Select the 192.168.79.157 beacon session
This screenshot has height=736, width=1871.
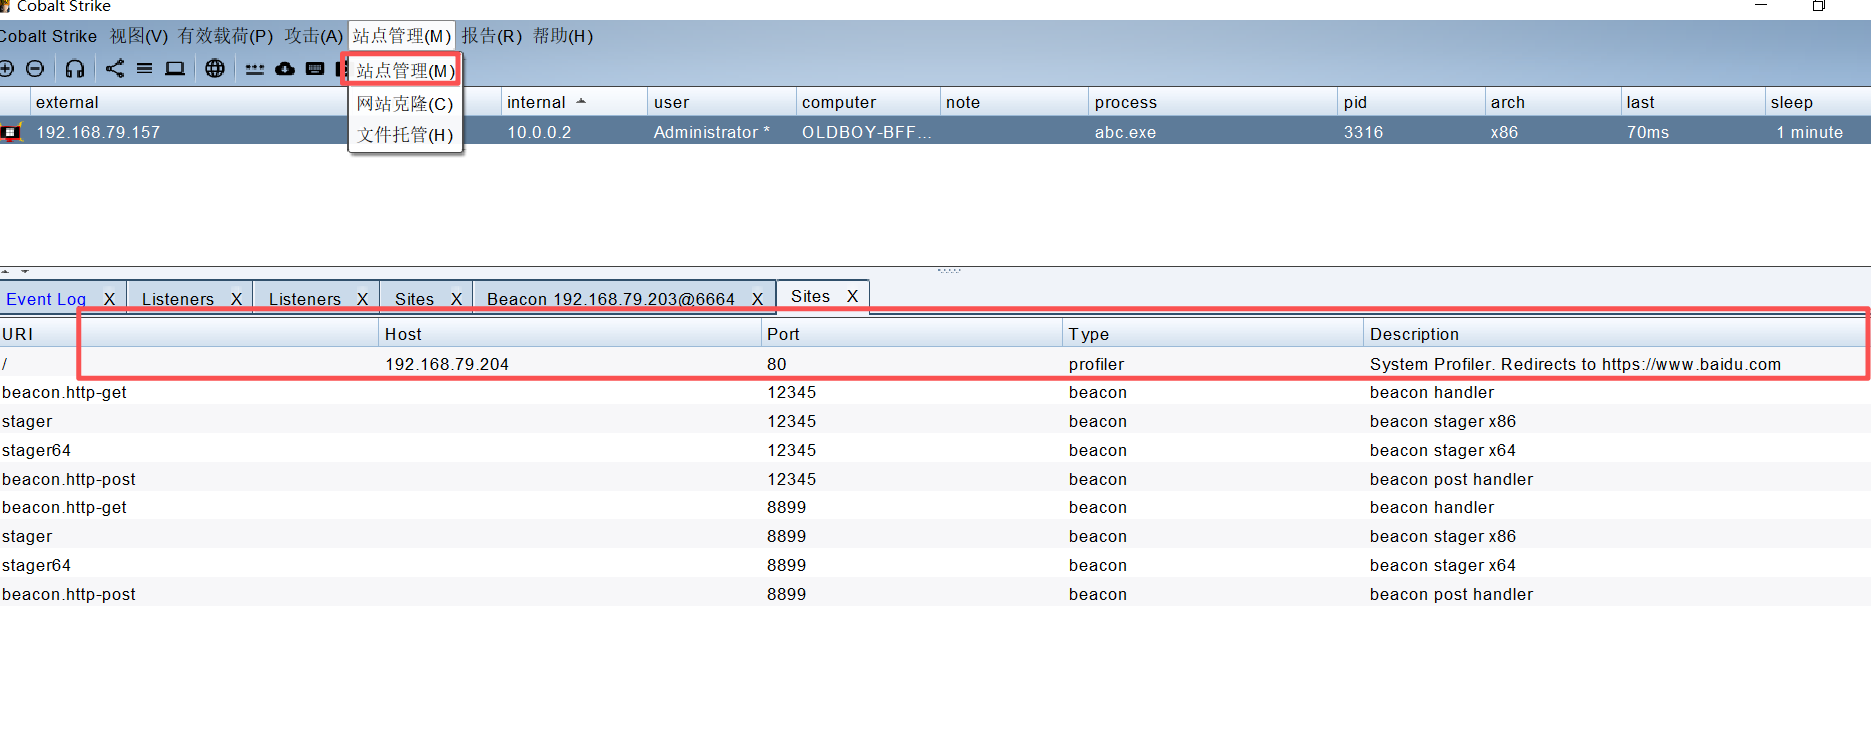tap(935, 132)
